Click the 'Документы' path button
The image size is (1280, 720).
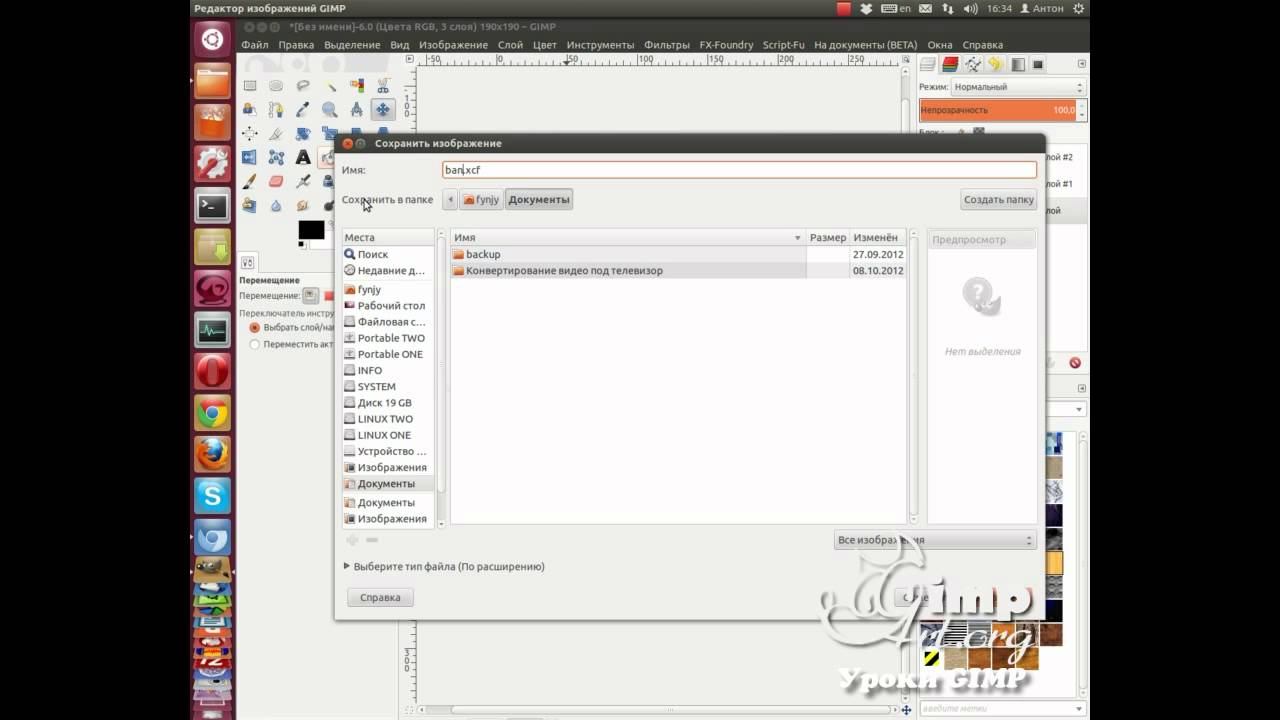539,200
